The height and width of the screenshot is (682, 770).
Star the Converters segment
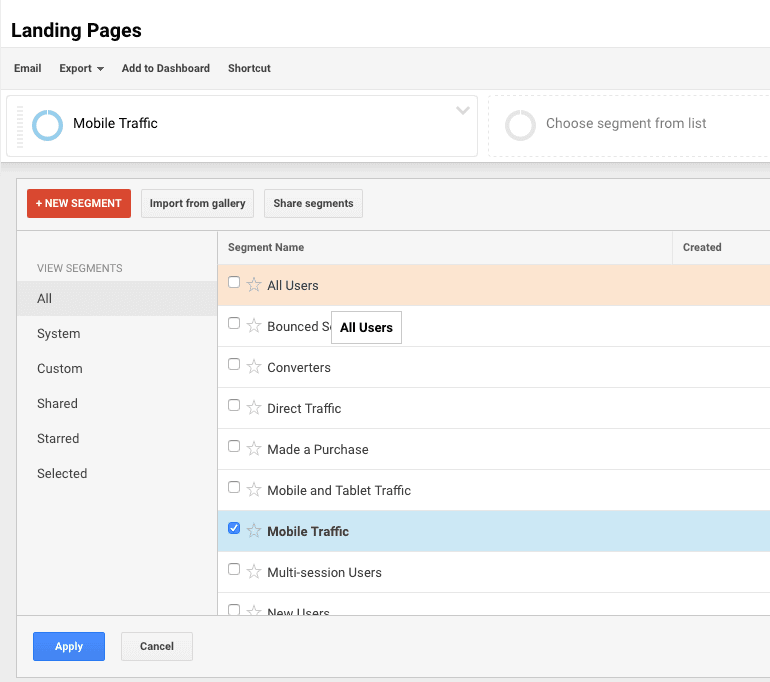(253, 367)
